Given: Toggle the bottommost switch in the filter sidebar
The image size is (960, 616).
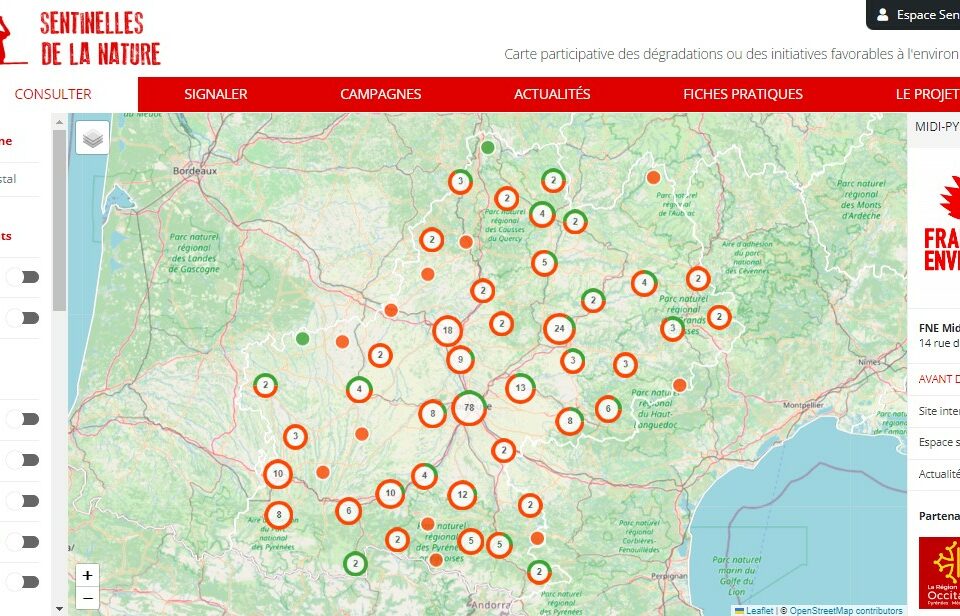Looking at the screenshot, I should pos(23,582).
